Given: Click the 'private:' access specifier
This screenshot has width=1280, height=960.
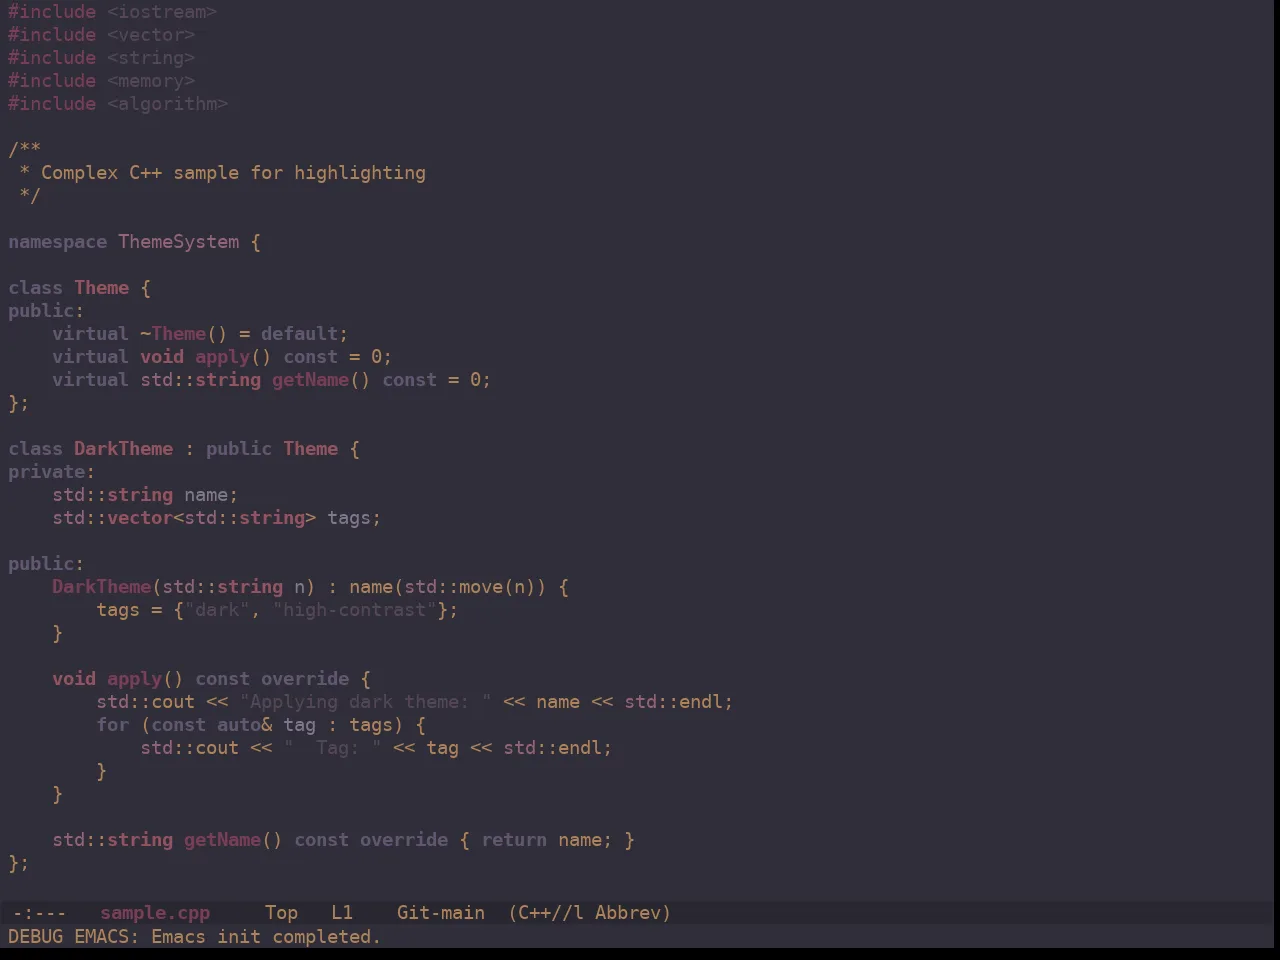Looking at the screenshot, I should pyautogui.click(x=52, y=472).
